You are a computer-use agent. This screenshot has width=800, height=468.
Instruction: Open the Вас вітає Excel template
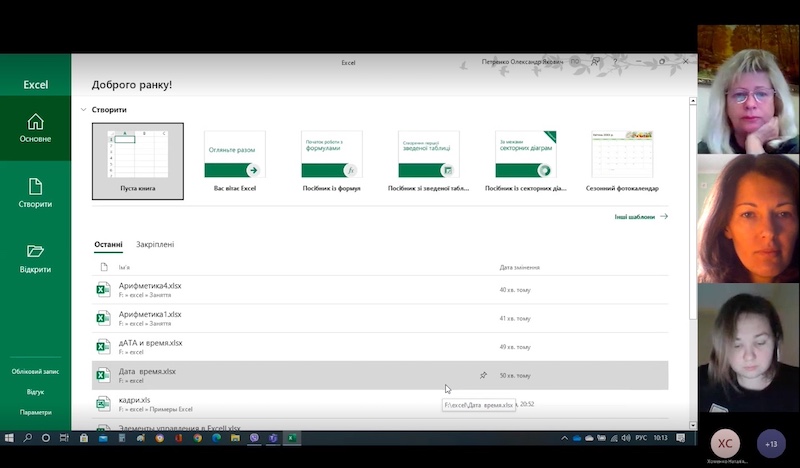click(x=235, y=161)
